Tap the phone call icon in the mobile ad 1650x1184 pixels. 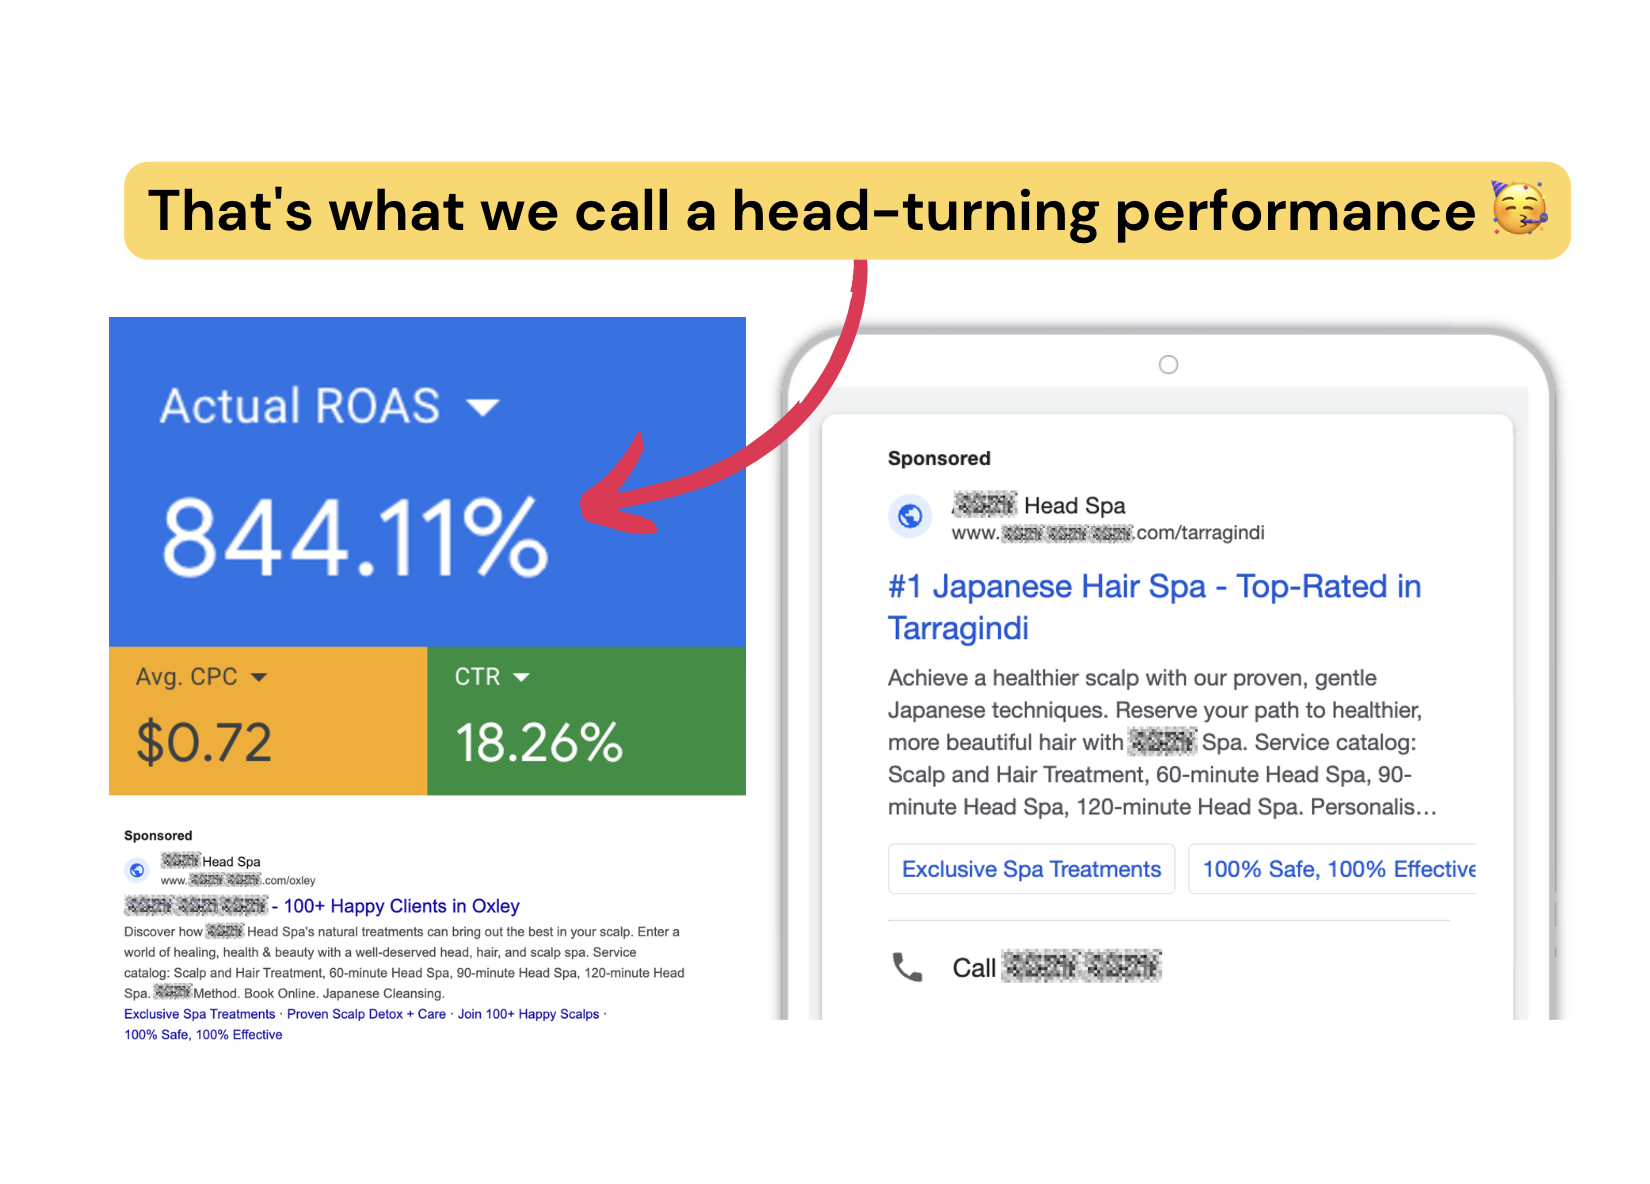pyautogui.click(x=907, y=965)
